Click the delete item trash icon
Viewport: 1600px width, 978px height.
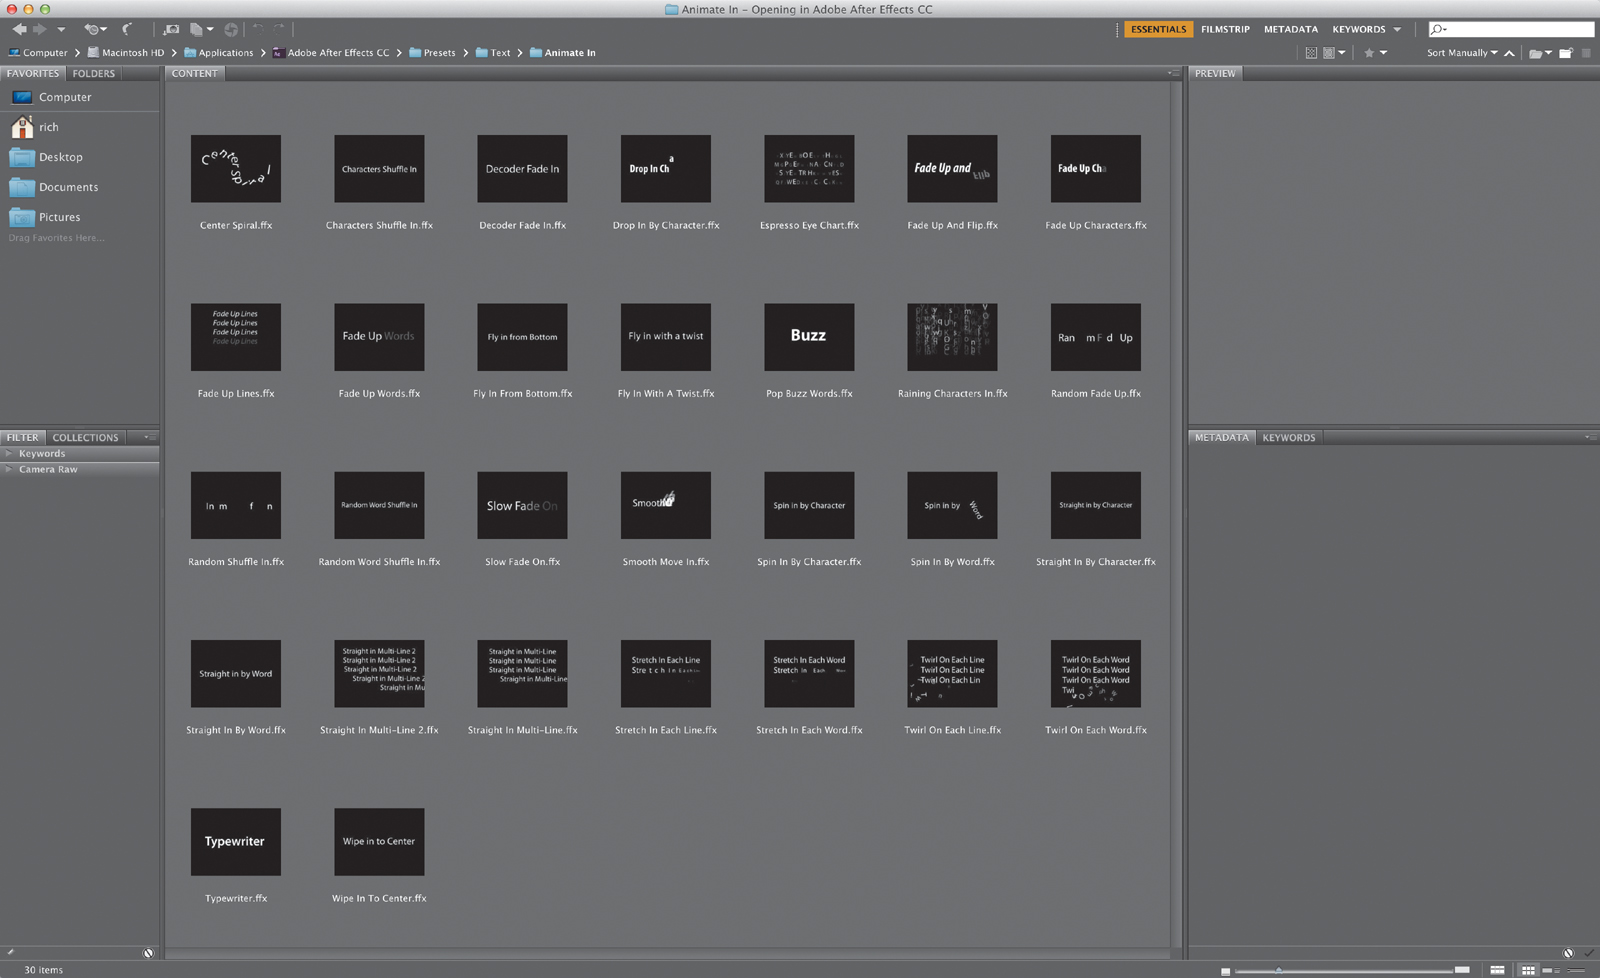point(1586,53)
